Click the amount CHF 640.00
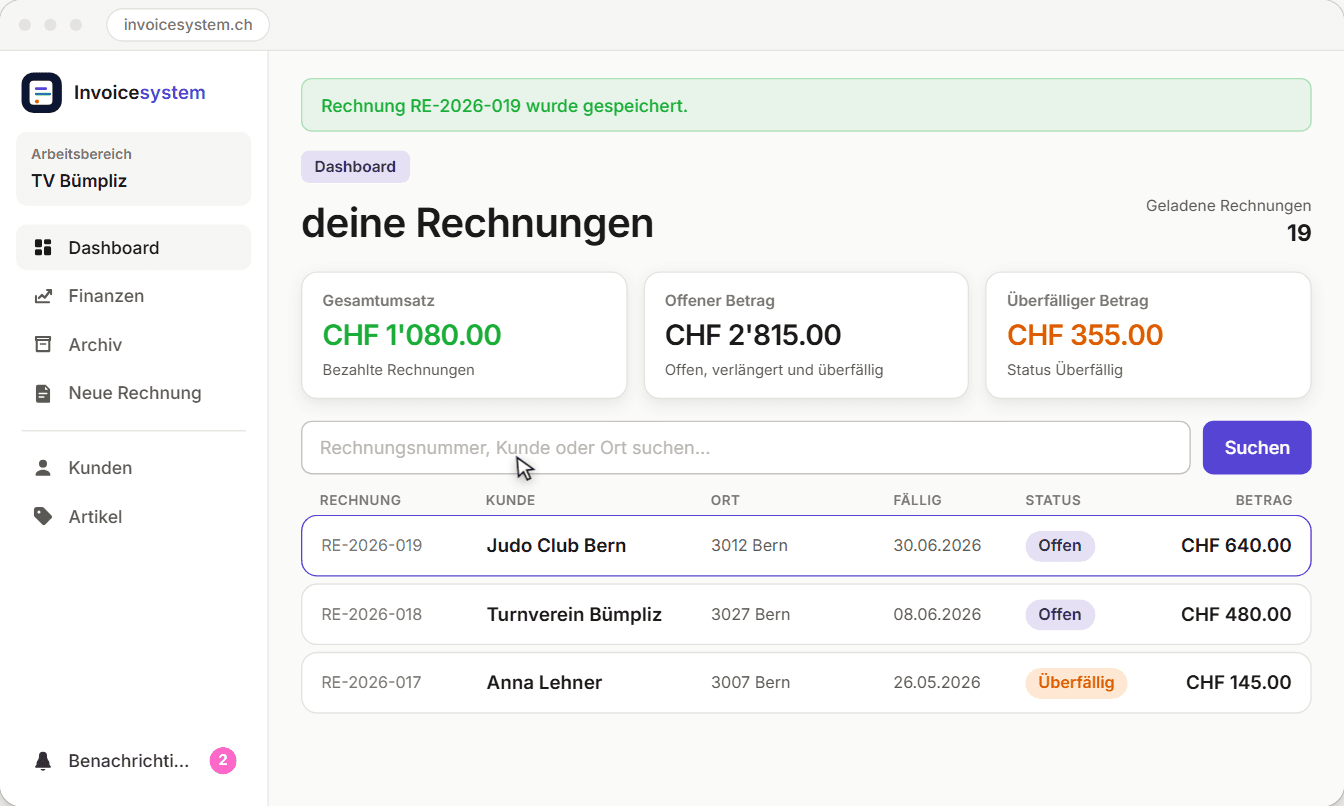Screen dimensions: 1344x806 [1236, 546]
